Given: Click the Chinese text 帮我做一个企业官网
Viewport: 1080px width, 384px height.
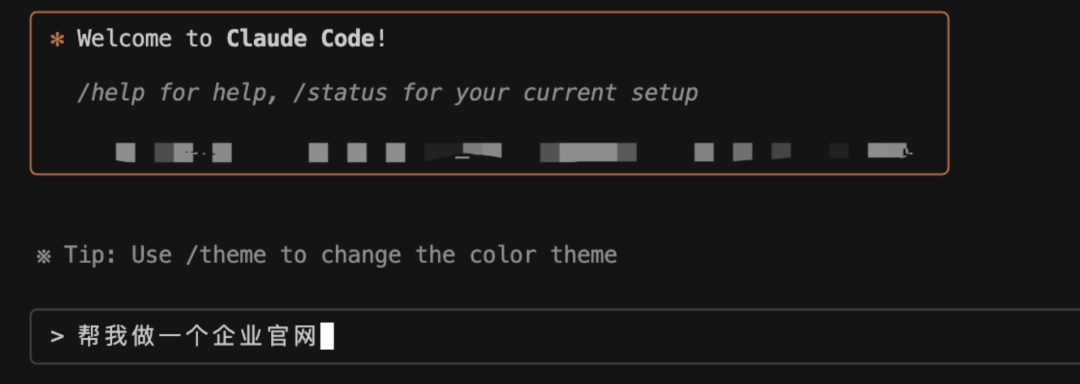Looking at the screenshot, I should pyautogui.click(x=198, y=337).
